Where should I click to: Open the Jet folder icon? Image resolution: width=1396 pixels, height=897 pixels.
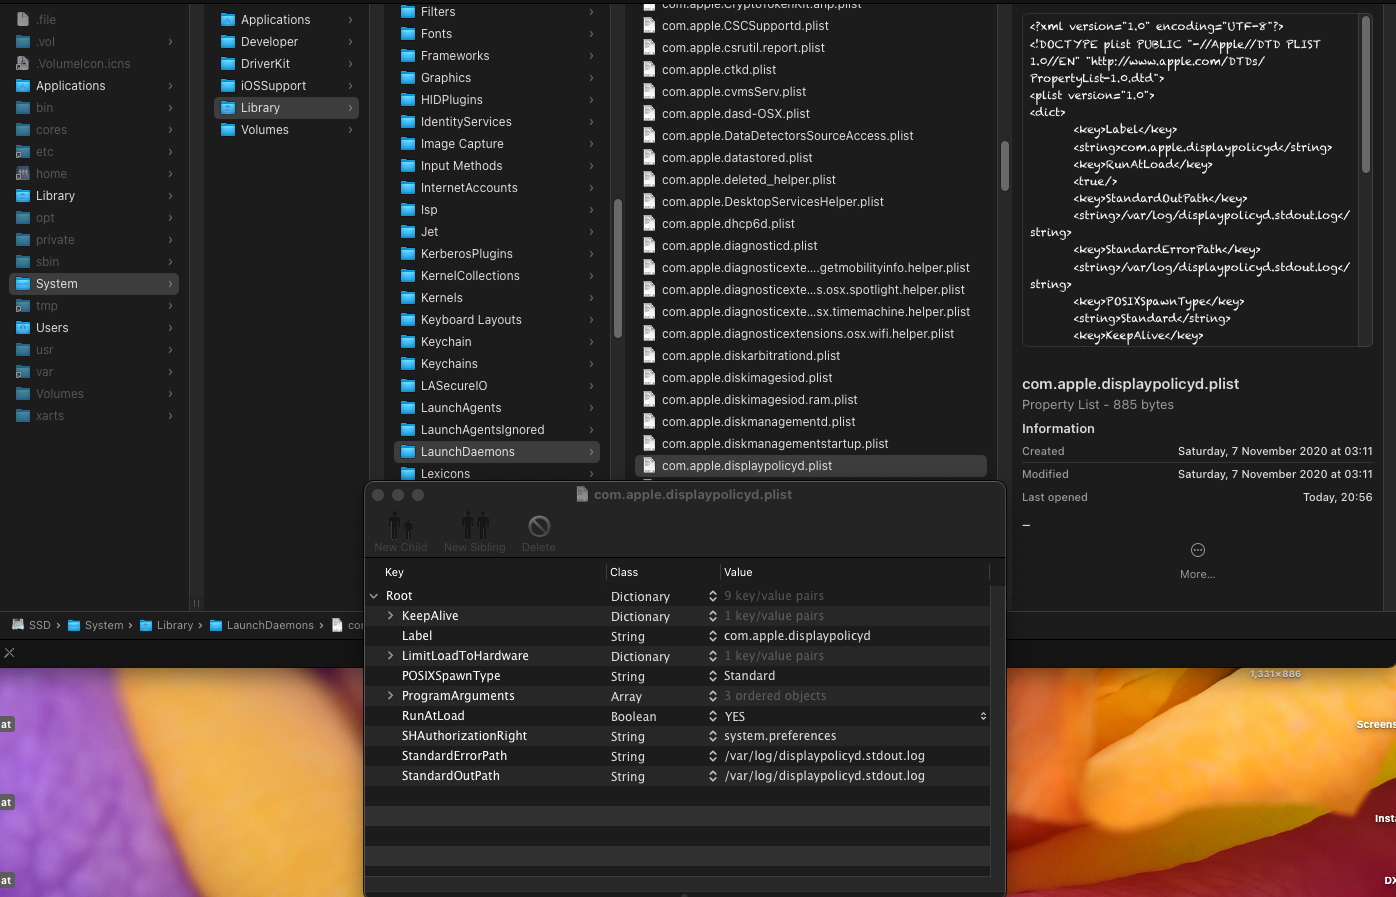(408, 232)
